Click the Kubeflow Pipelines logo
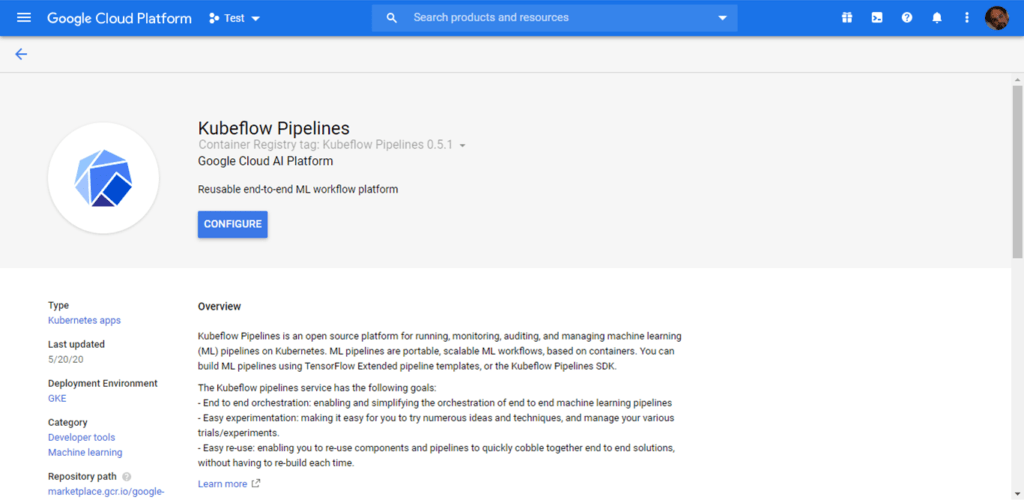 tap(103, 178)
